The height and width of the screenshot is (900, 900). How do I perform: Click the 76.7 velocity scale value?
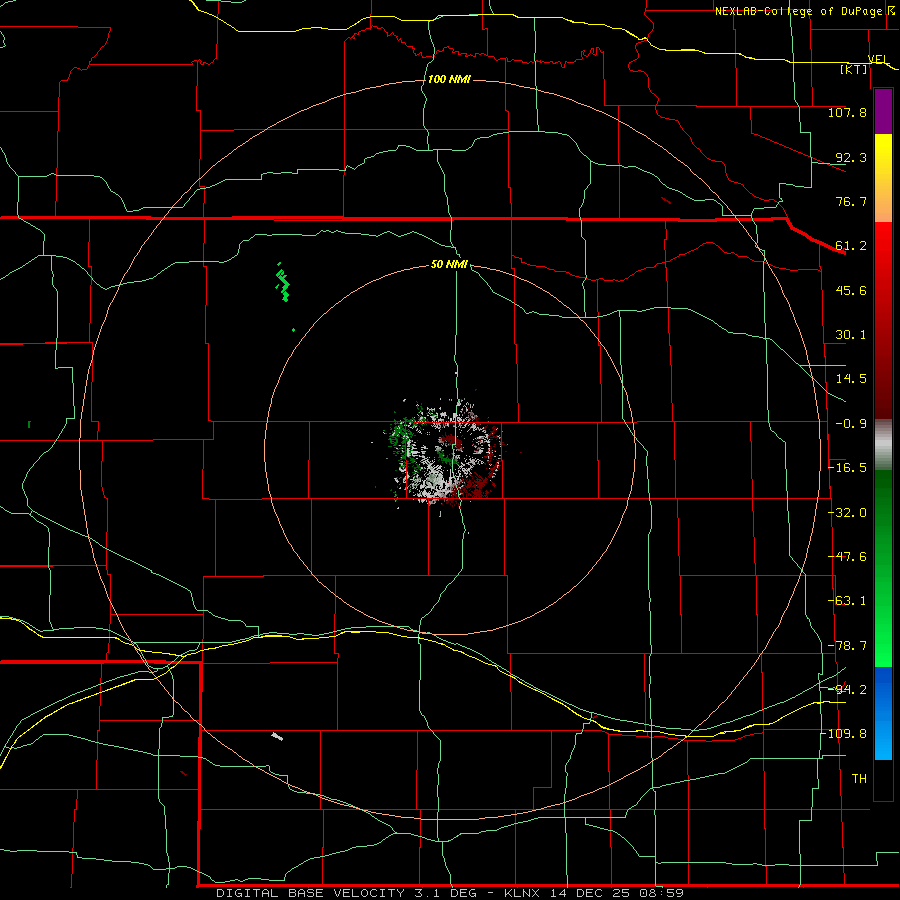point(851,201)
